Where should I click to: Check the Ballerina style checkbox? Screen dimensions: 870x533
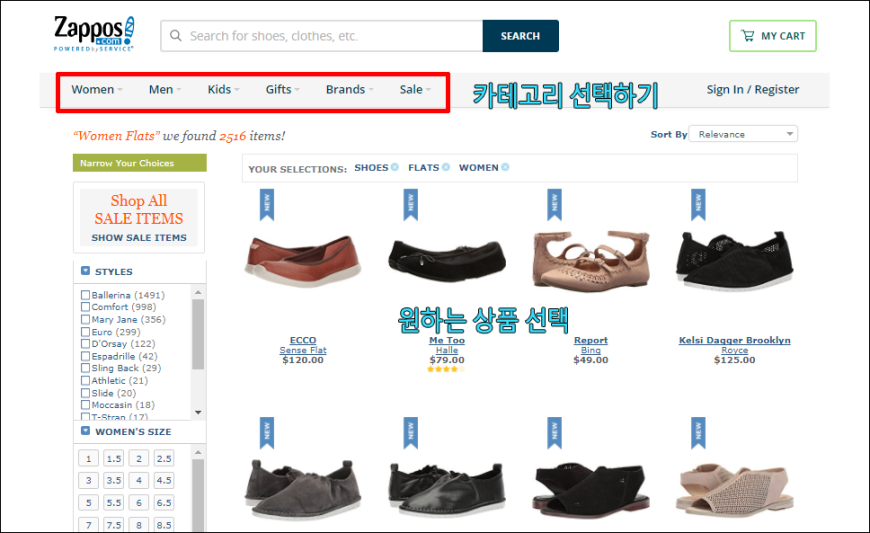click(85, 295)
